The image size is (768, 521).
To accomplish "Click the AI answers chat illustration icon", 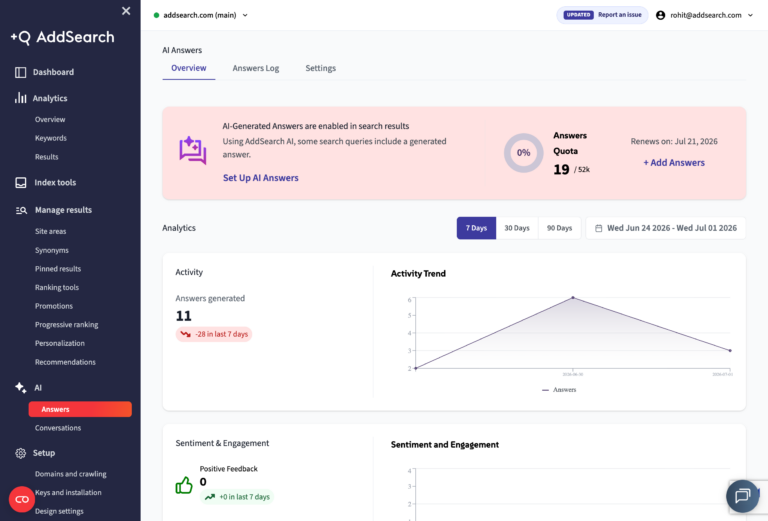I will click(x=192, y=150).
